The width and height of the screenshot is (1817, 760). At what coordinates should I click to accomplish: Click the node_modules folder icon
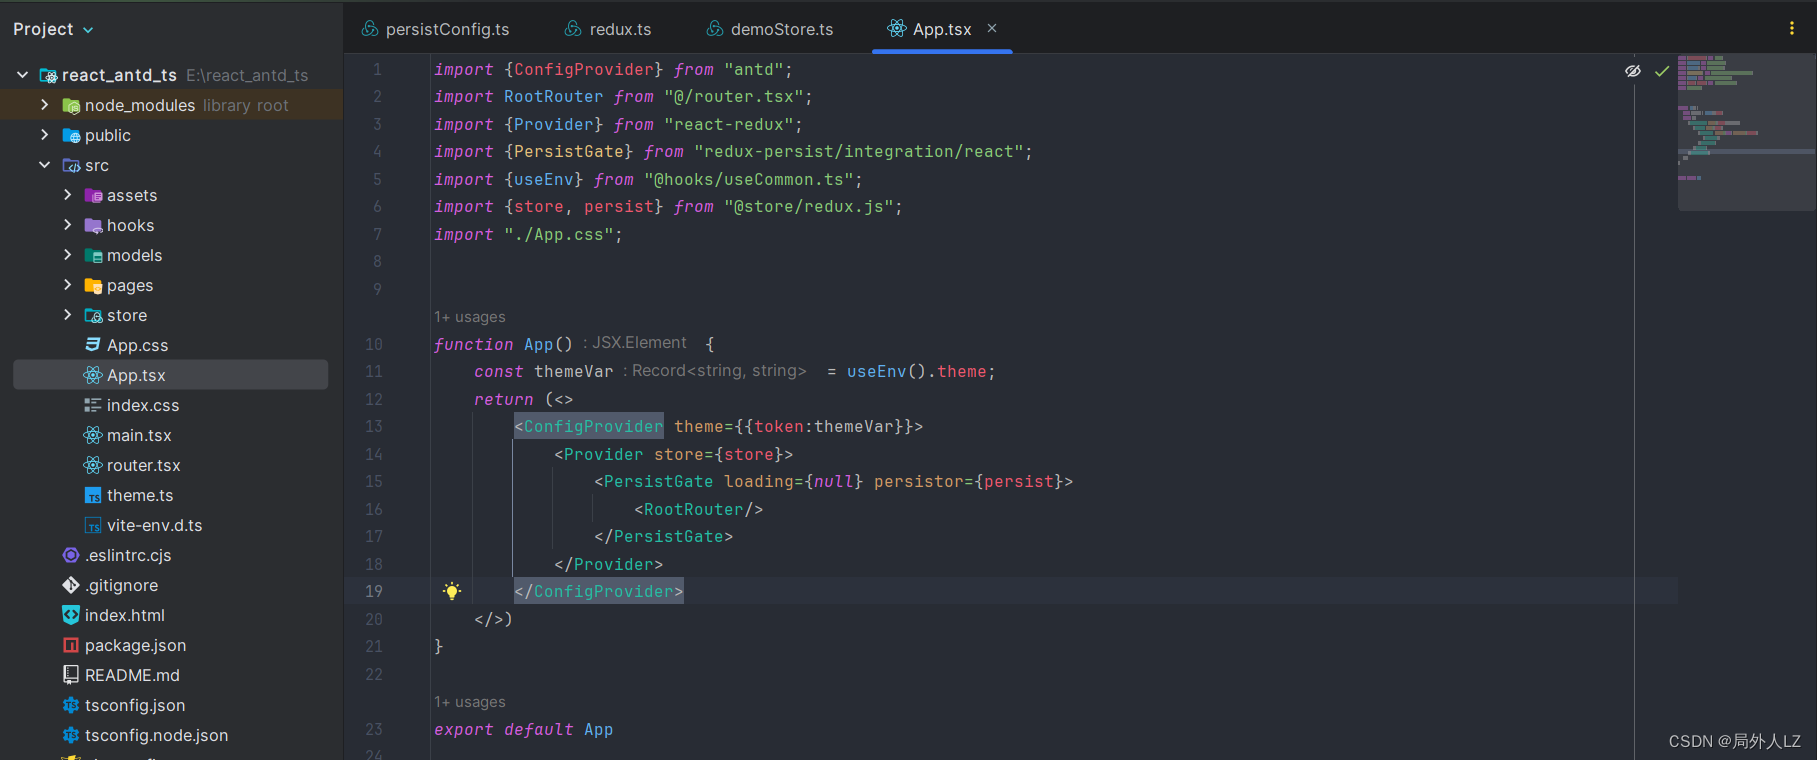(x=71, y=105)
